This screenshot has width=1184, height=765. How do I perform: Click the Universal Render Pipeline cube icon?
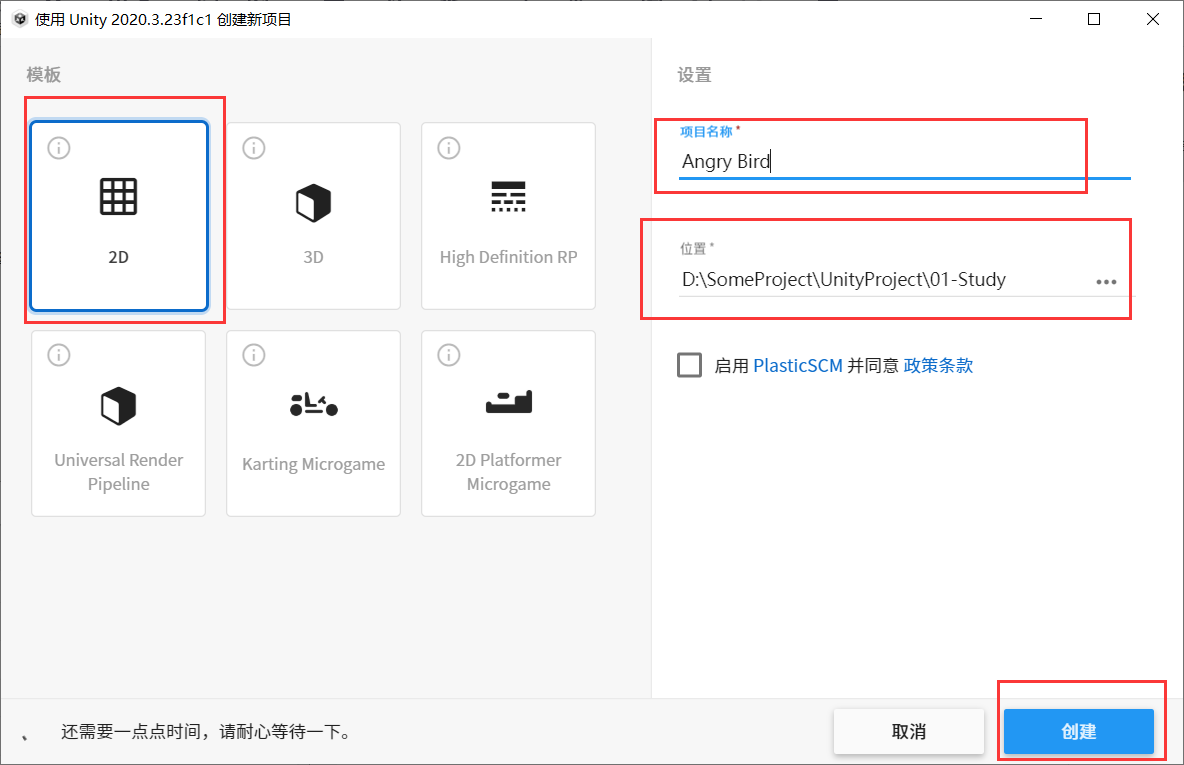(x=119, y=406)
